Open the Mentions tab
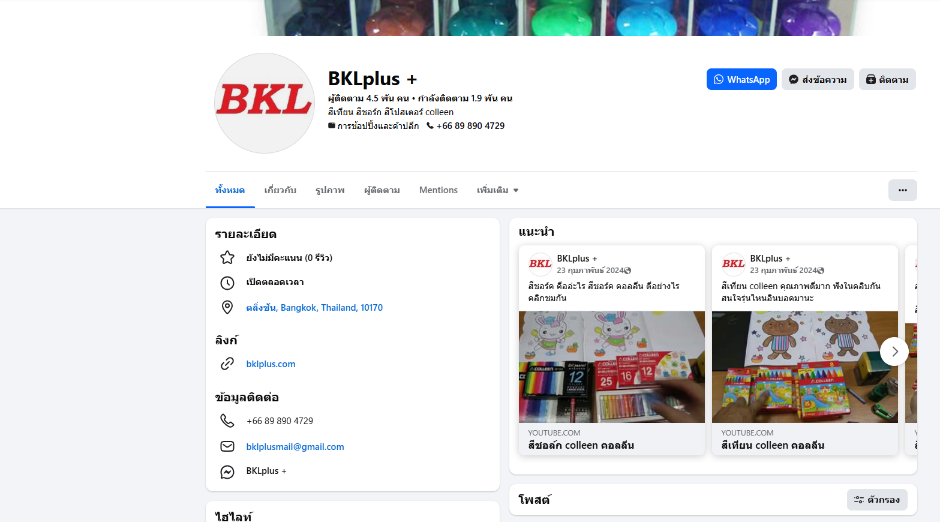 pyautogui.click(x=438, y=190)
